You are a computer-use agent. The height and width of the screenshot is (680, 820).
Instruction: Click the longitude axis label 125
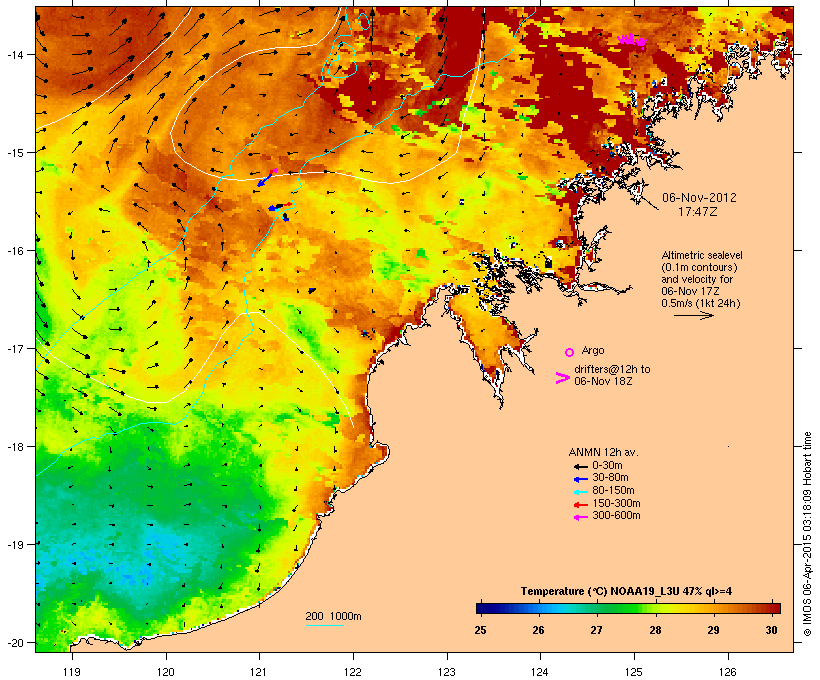pyautogui.click(x=634, y=672)
